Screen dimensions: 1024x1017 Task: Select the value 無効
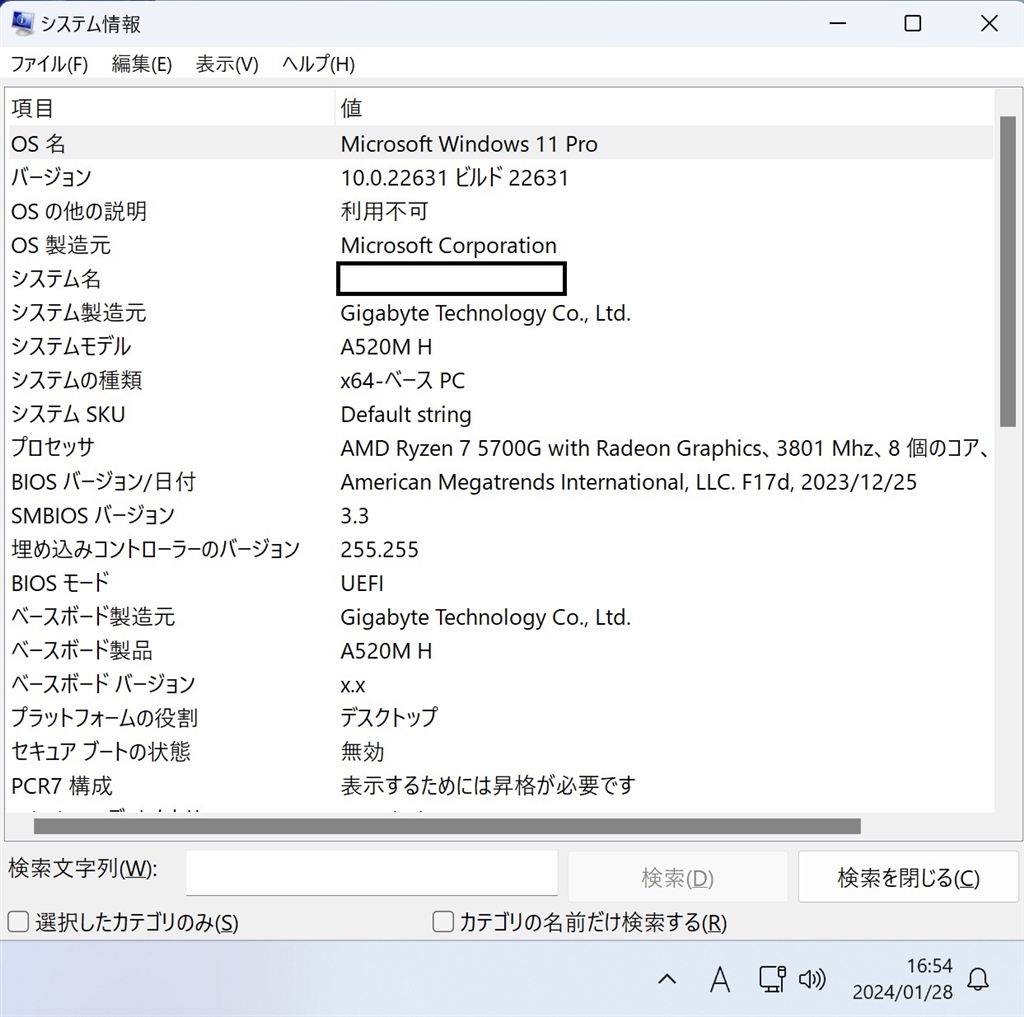coord(362,752)
